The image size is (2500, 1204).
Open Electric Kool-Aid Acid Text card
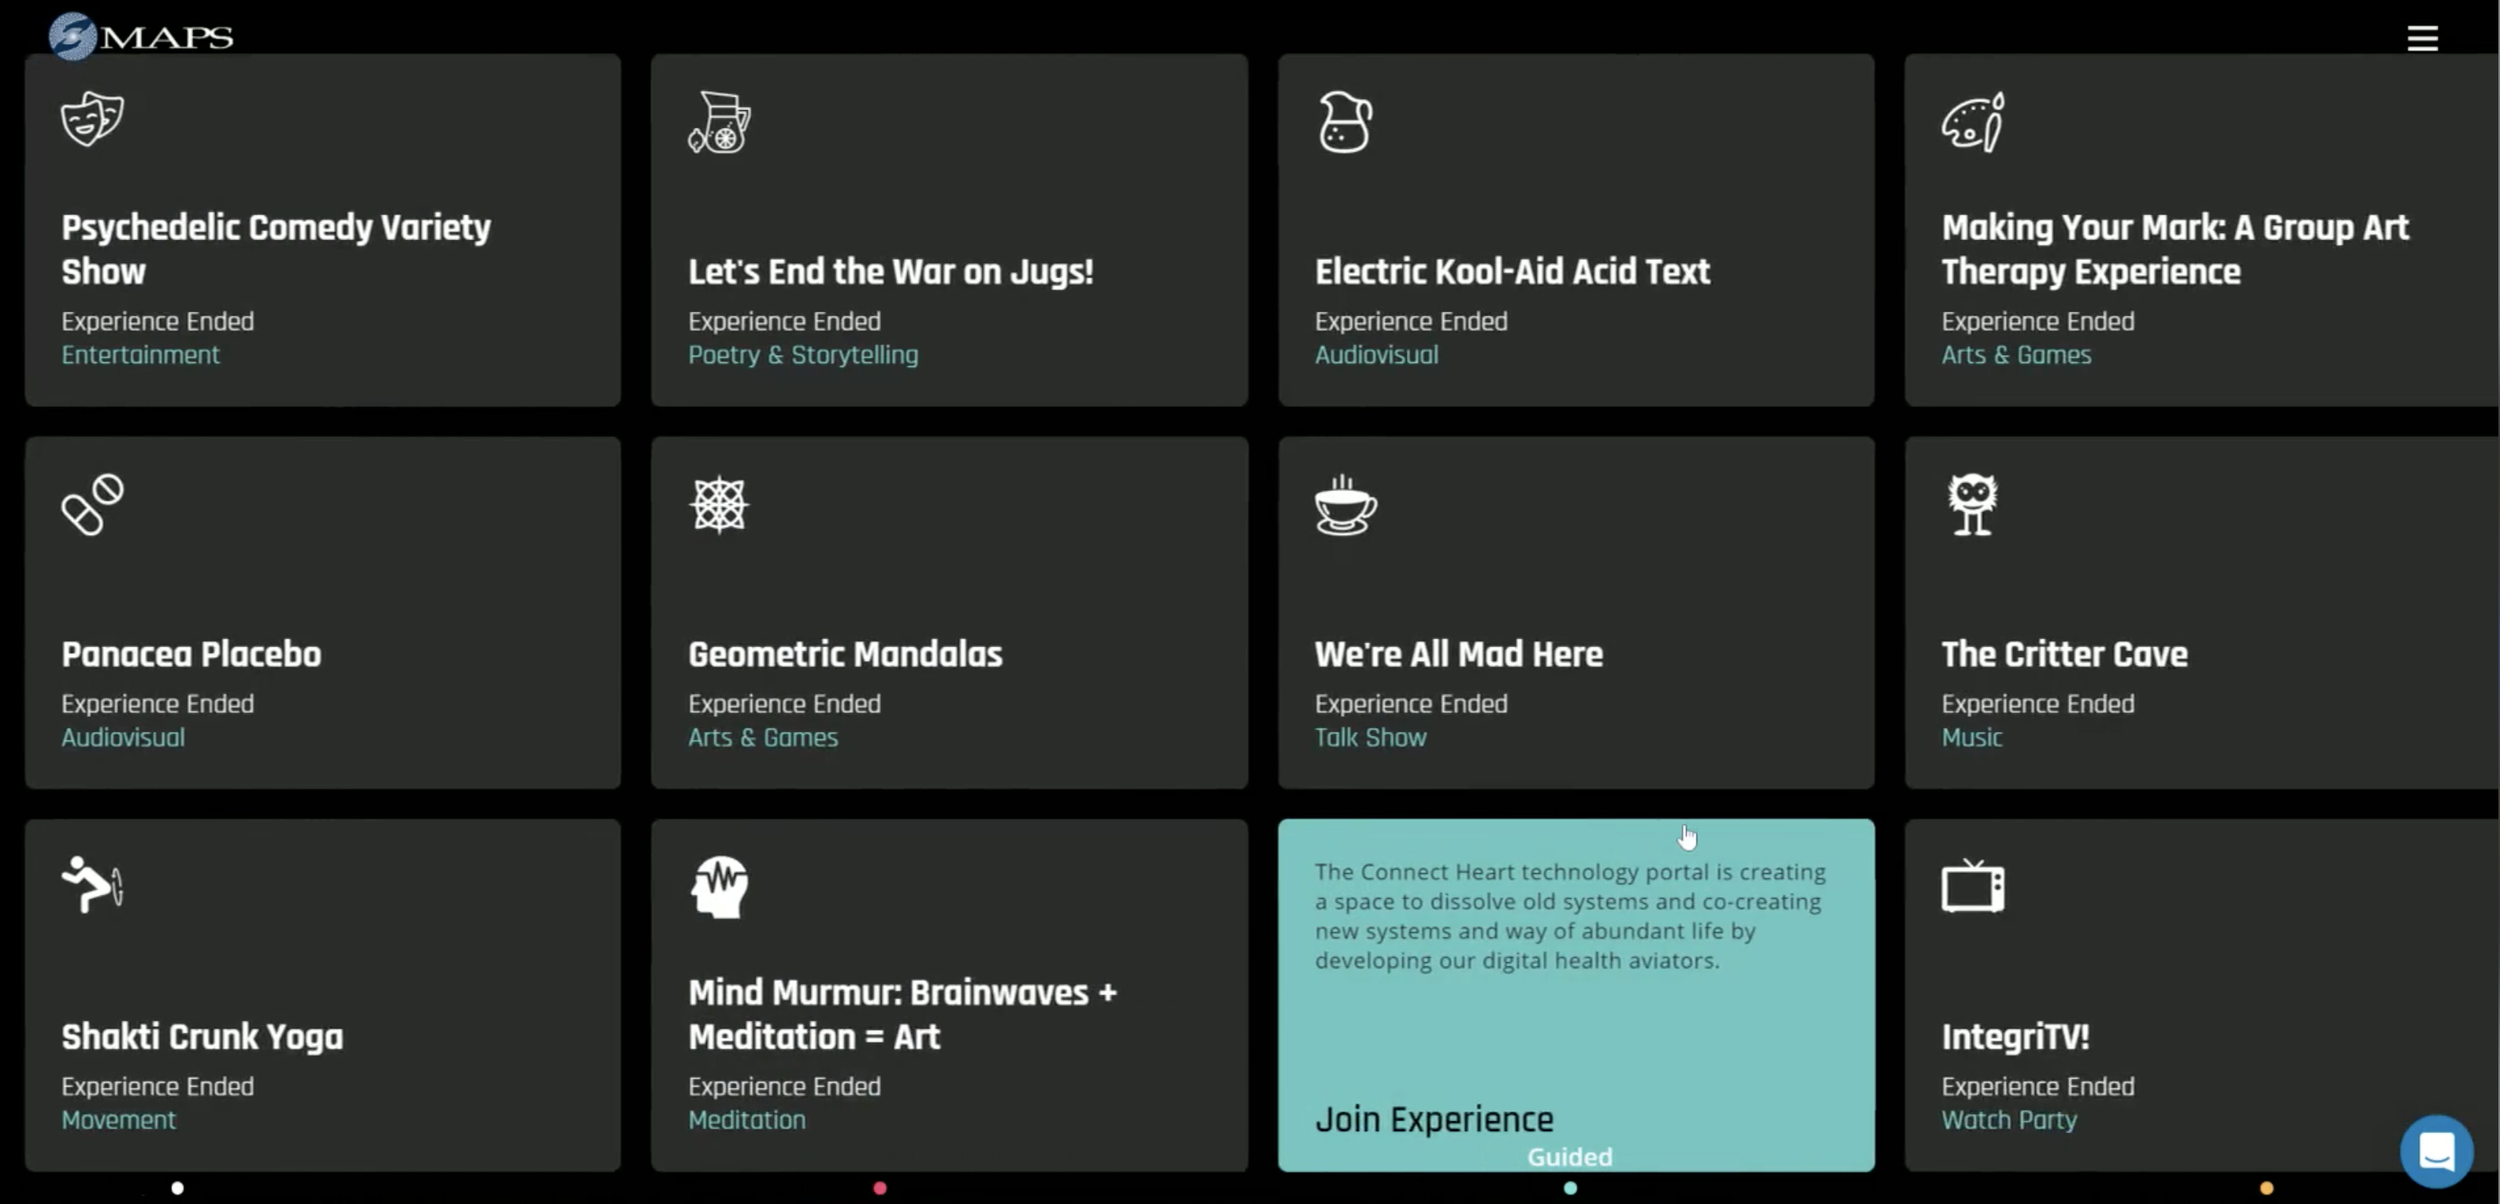1511,272
